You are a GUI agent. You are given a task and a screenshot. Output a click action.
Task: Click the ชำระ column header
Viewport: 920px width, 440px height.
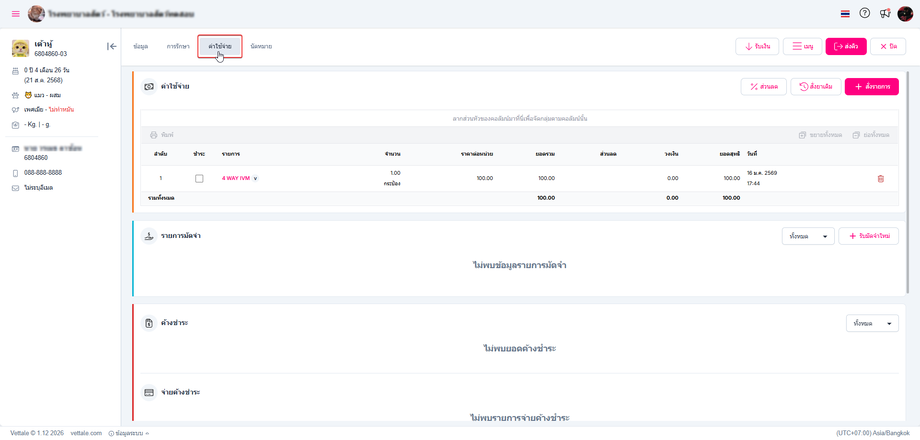click(x=199, y=154)
